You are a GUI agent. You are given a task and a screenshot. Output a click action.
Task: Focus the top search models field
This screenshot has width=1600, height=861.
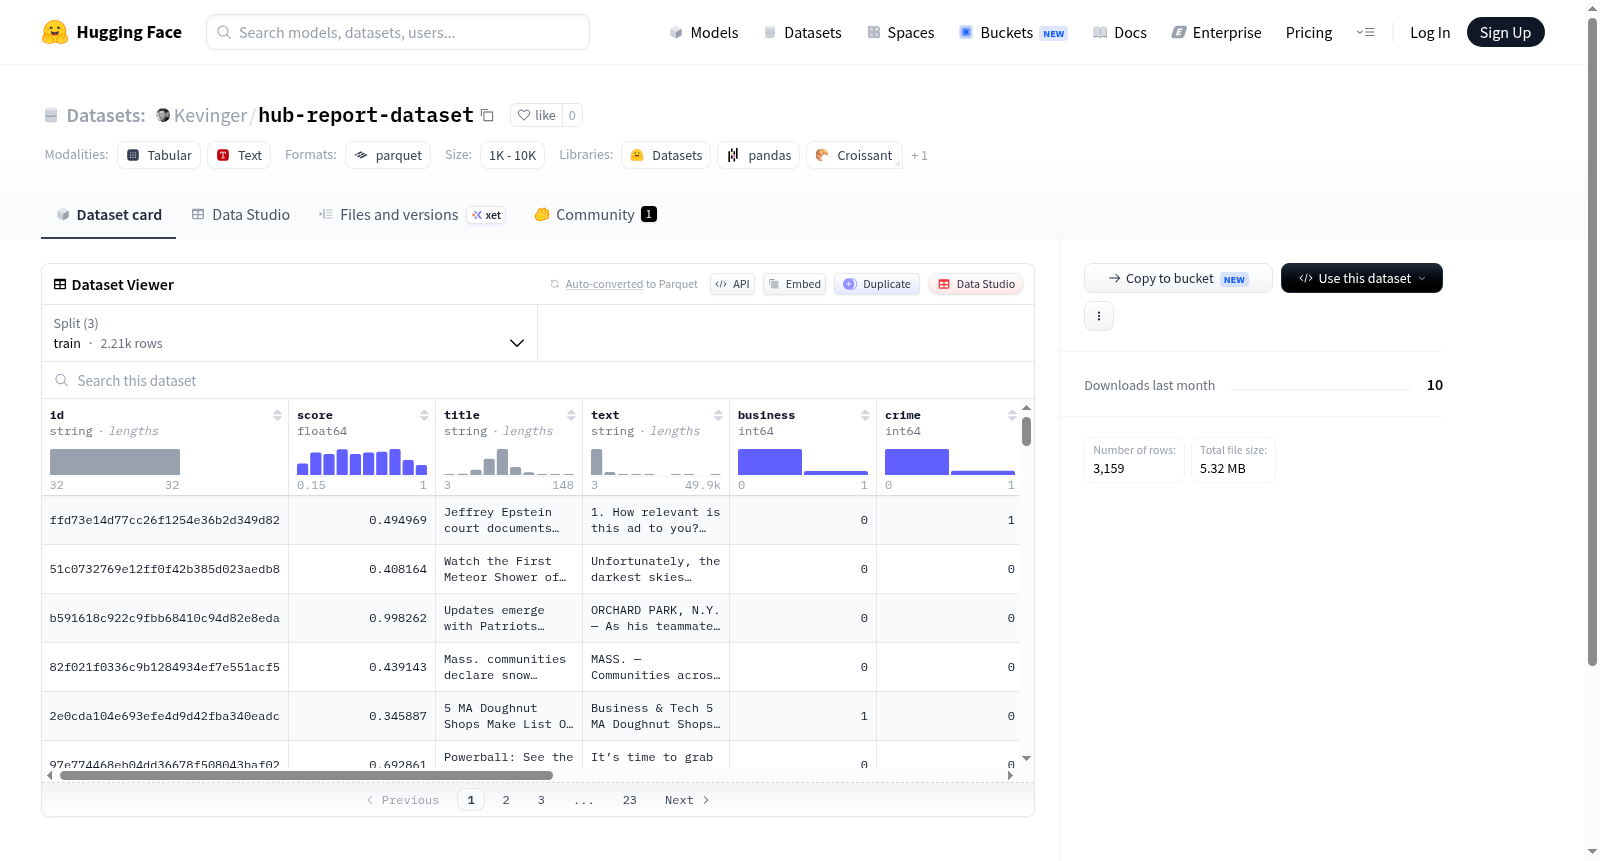click(398, 32)
